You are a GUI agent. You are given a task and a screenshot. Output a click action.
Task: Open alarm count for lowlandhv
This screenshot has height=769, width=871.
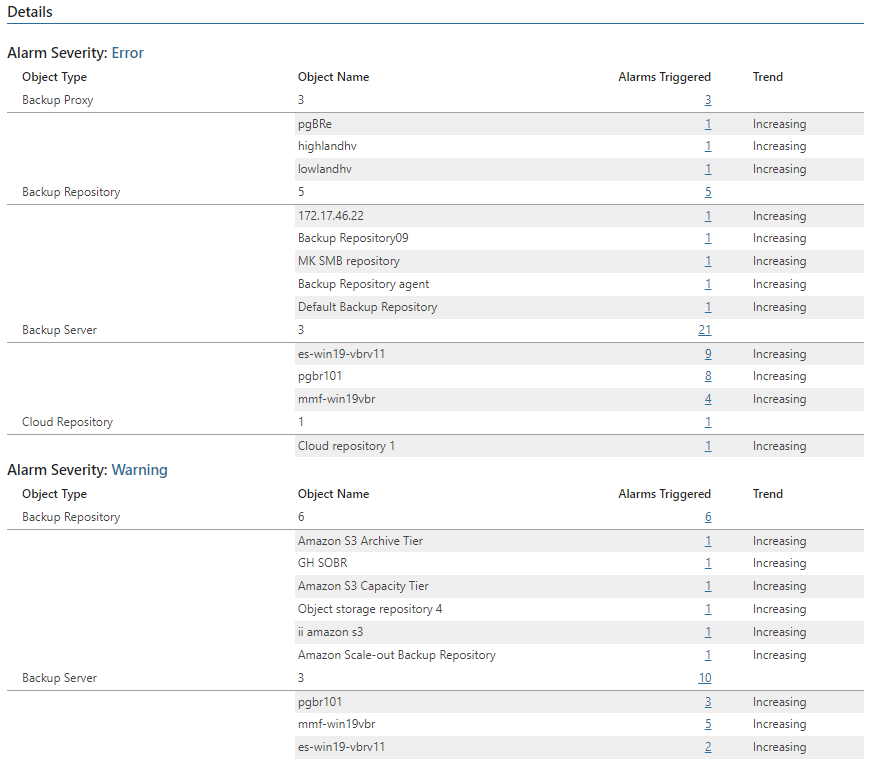(708, 169)
